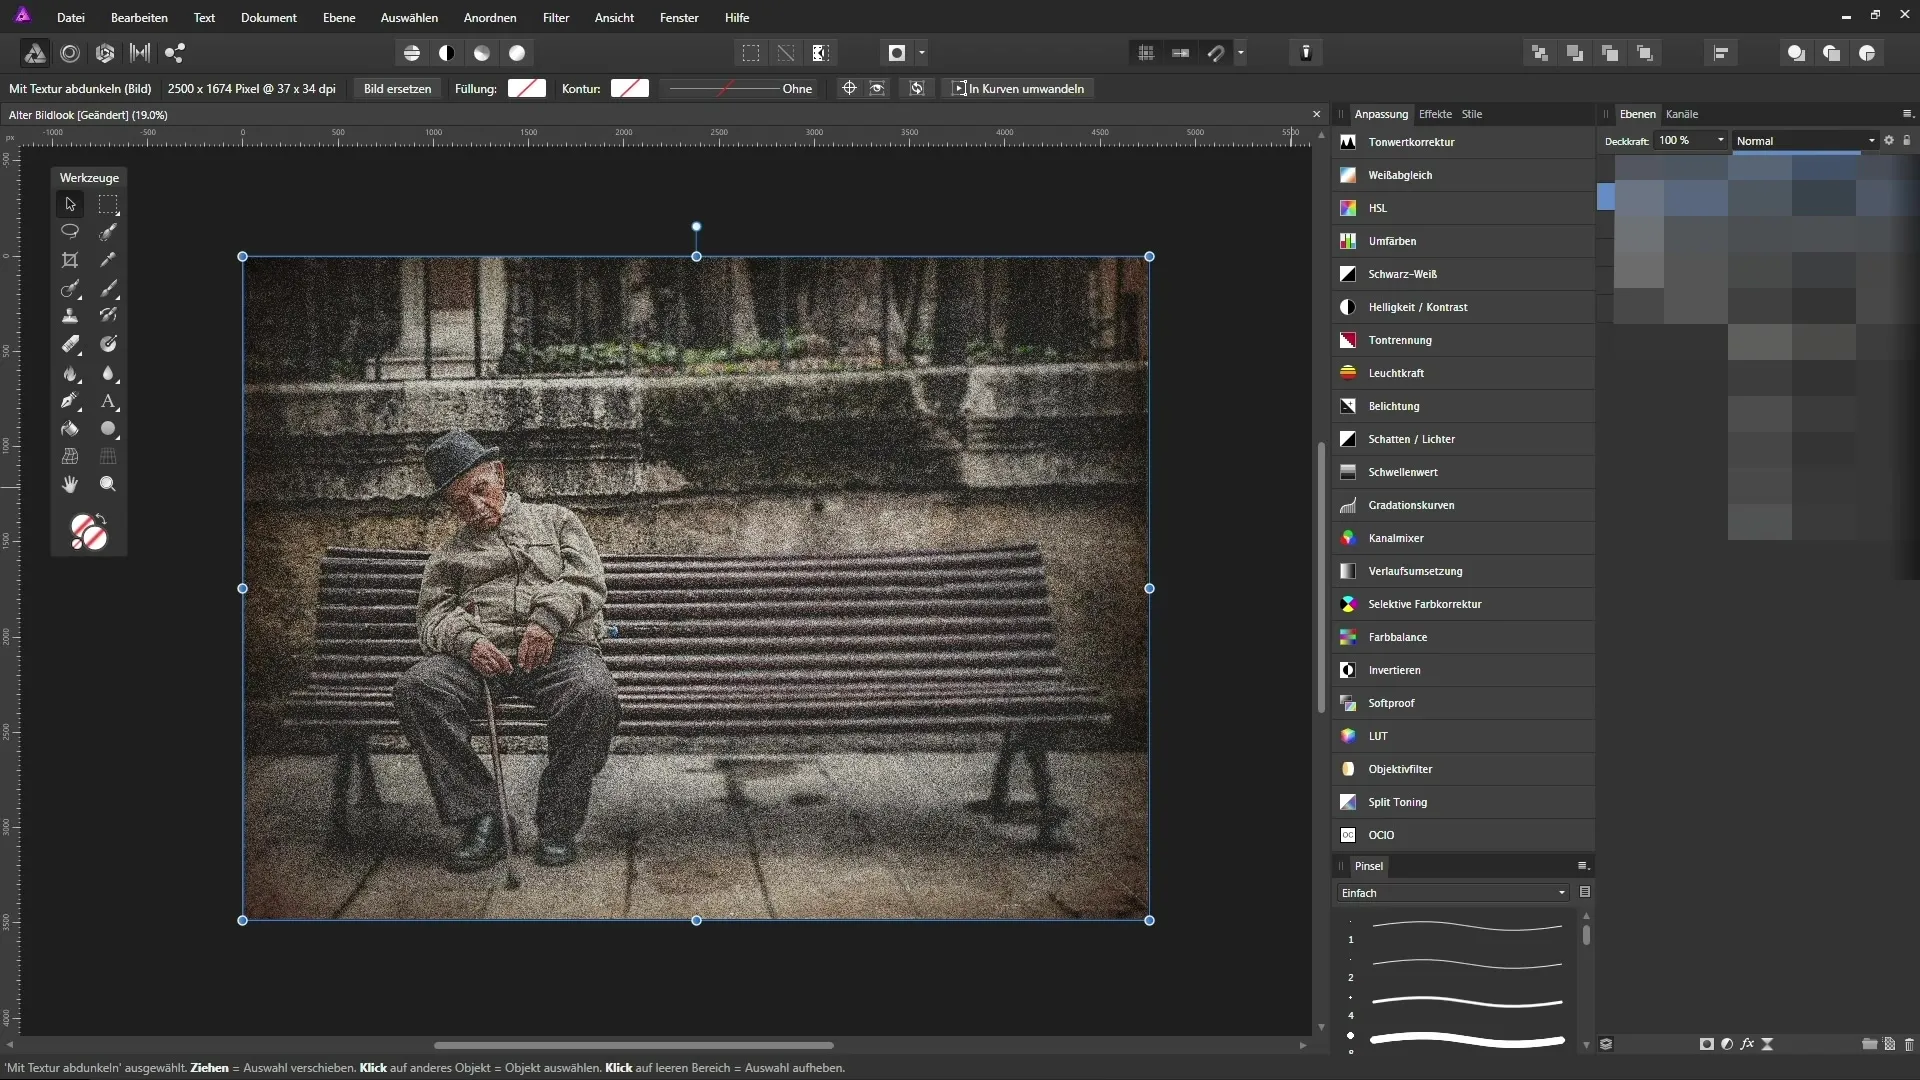Pick the color picker eyedropper tool
The width and height of the screenshot is (1920, 1080).
(108, 260)
